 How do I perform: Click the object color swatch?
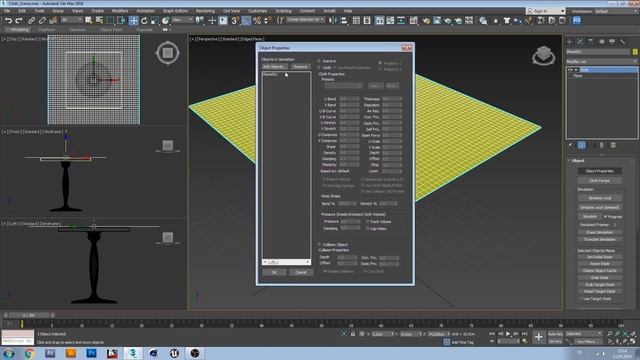tap(635, 52)
